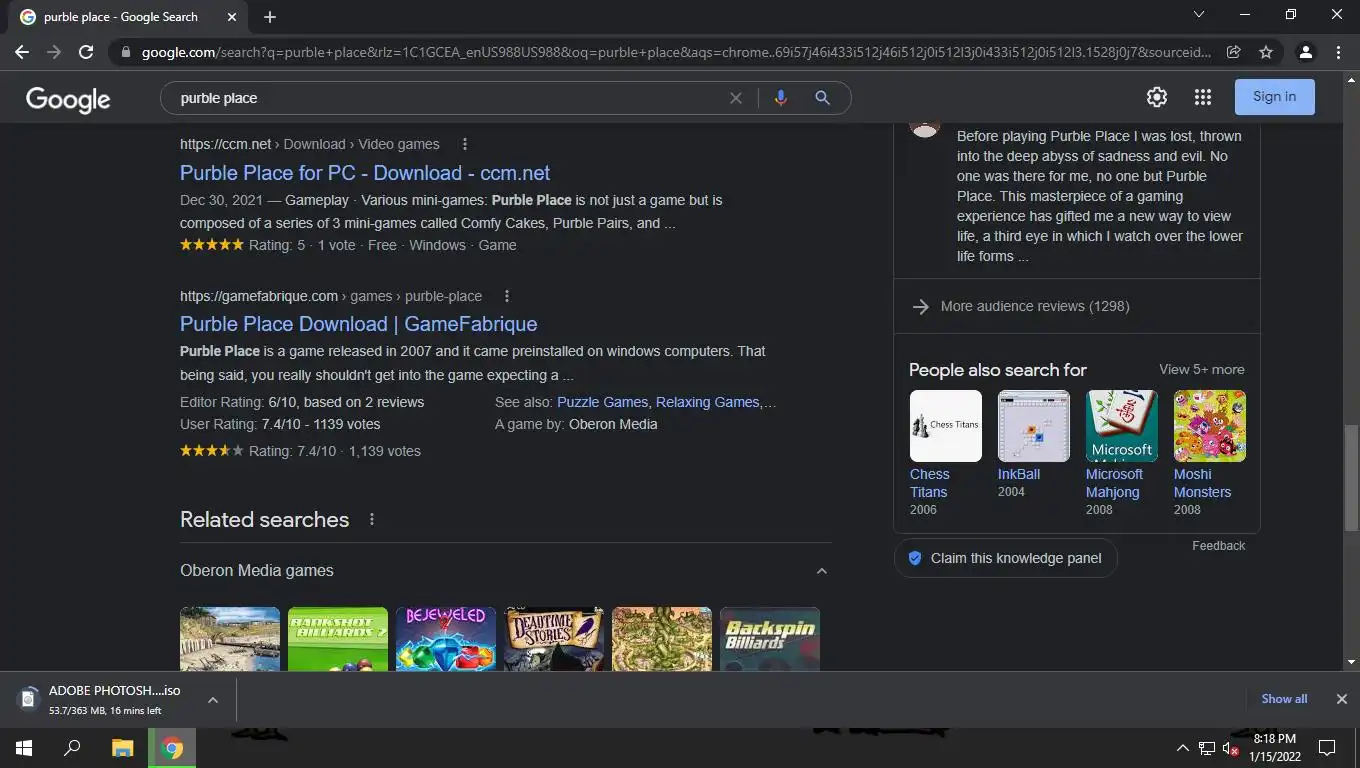Screen dimensions: 1360x768
Task: Open the InkBall thumbnail
Action: pos(1034,426)
